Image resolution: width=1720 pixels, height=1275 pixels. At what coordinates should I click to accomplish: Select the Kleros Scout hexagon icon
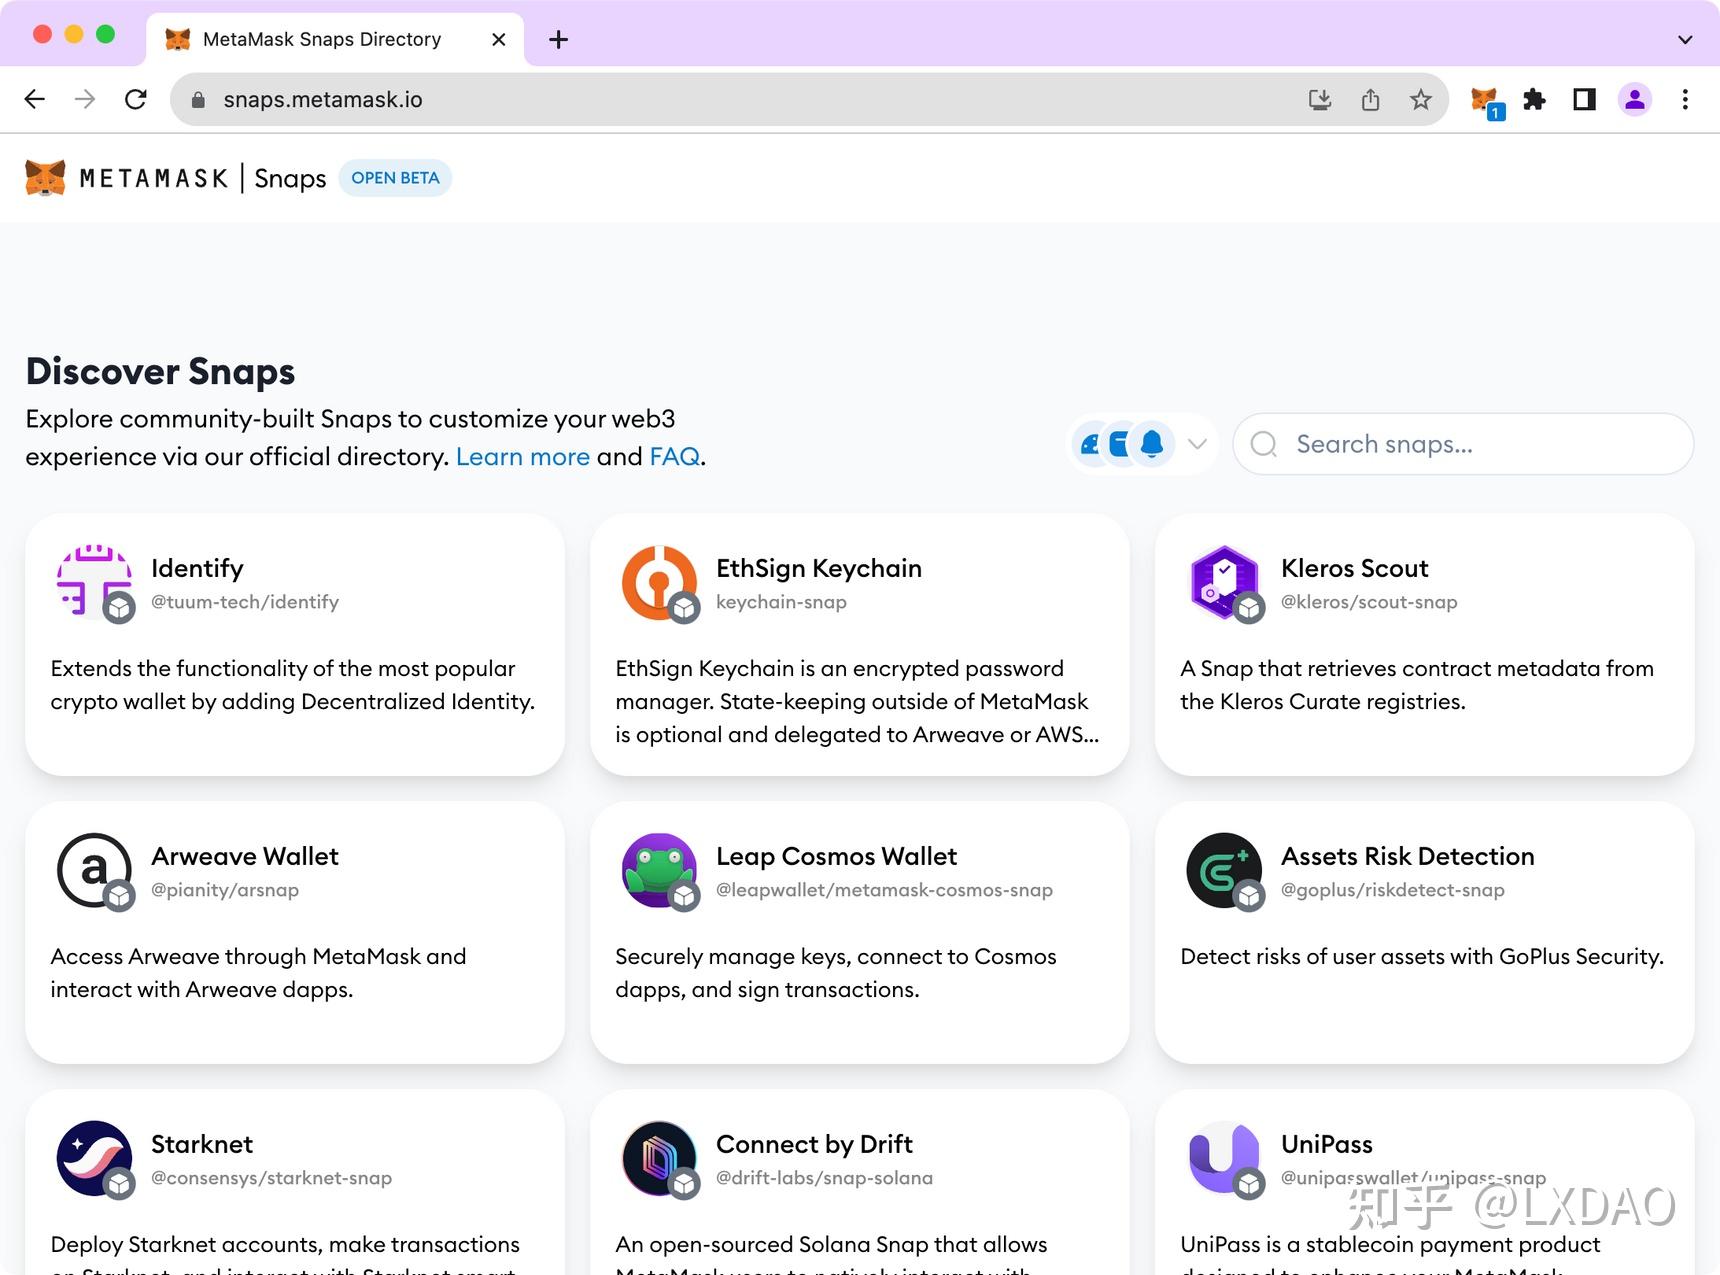pos(1224,583)
